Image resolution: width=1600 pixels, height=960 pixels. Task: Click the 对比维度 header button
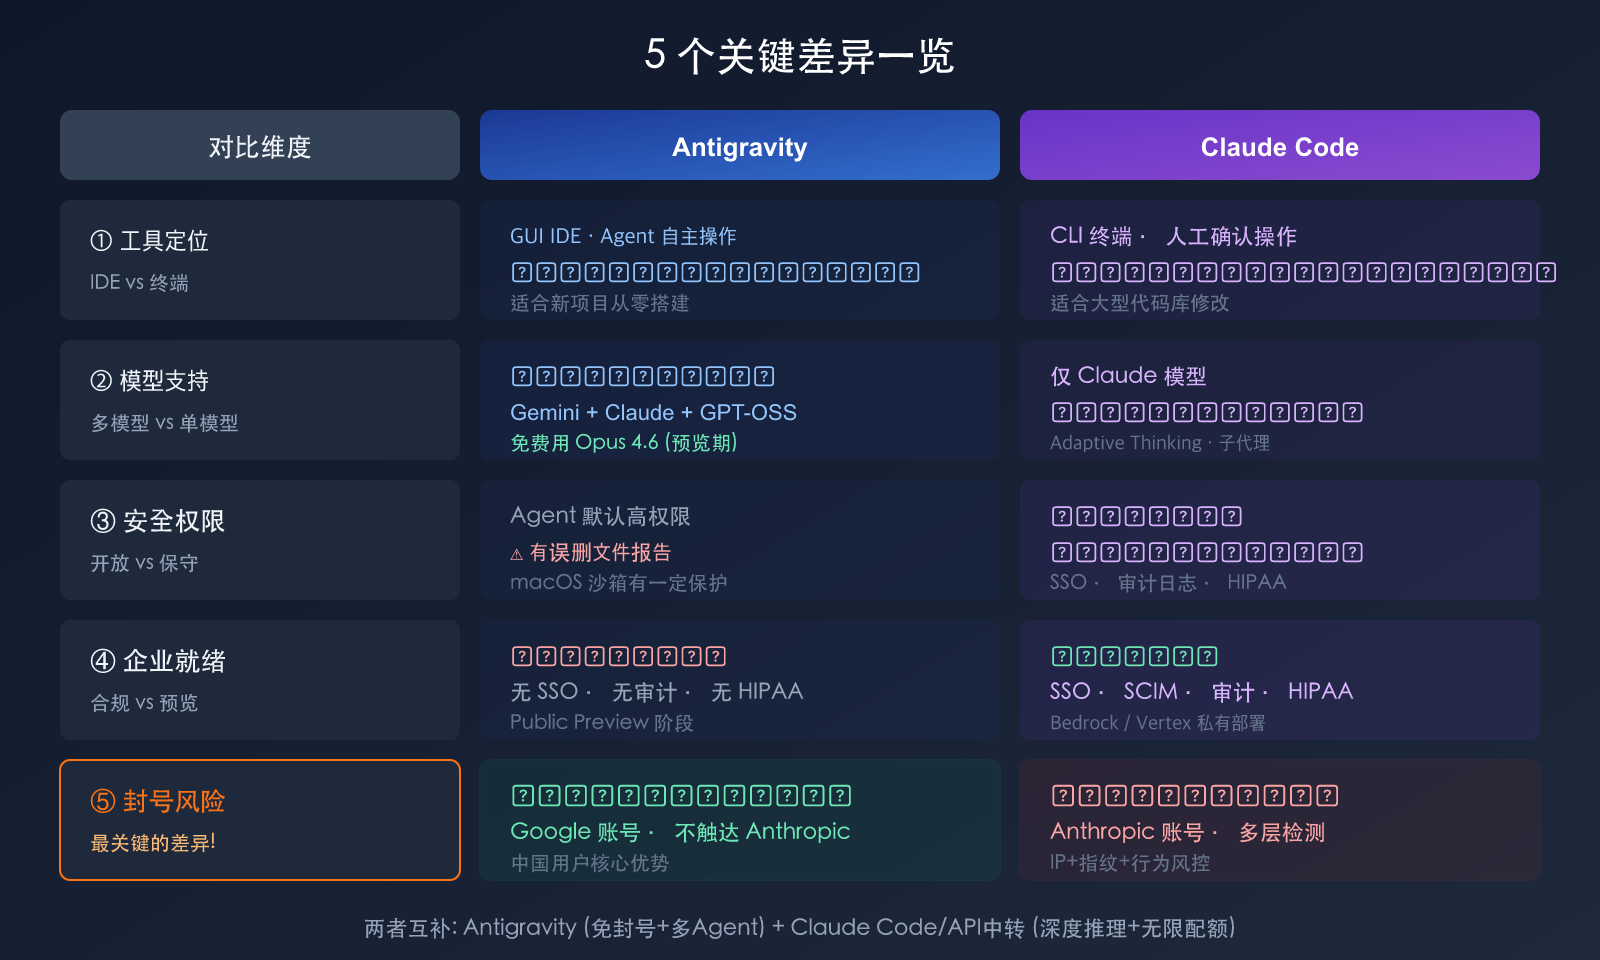tap(259, 146)
